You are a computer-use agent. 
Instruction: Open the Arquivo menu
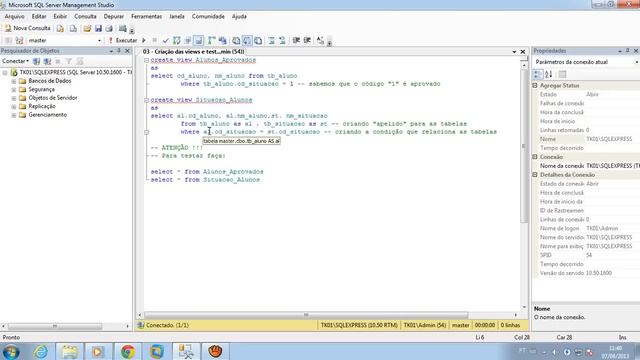coord(14,16)
